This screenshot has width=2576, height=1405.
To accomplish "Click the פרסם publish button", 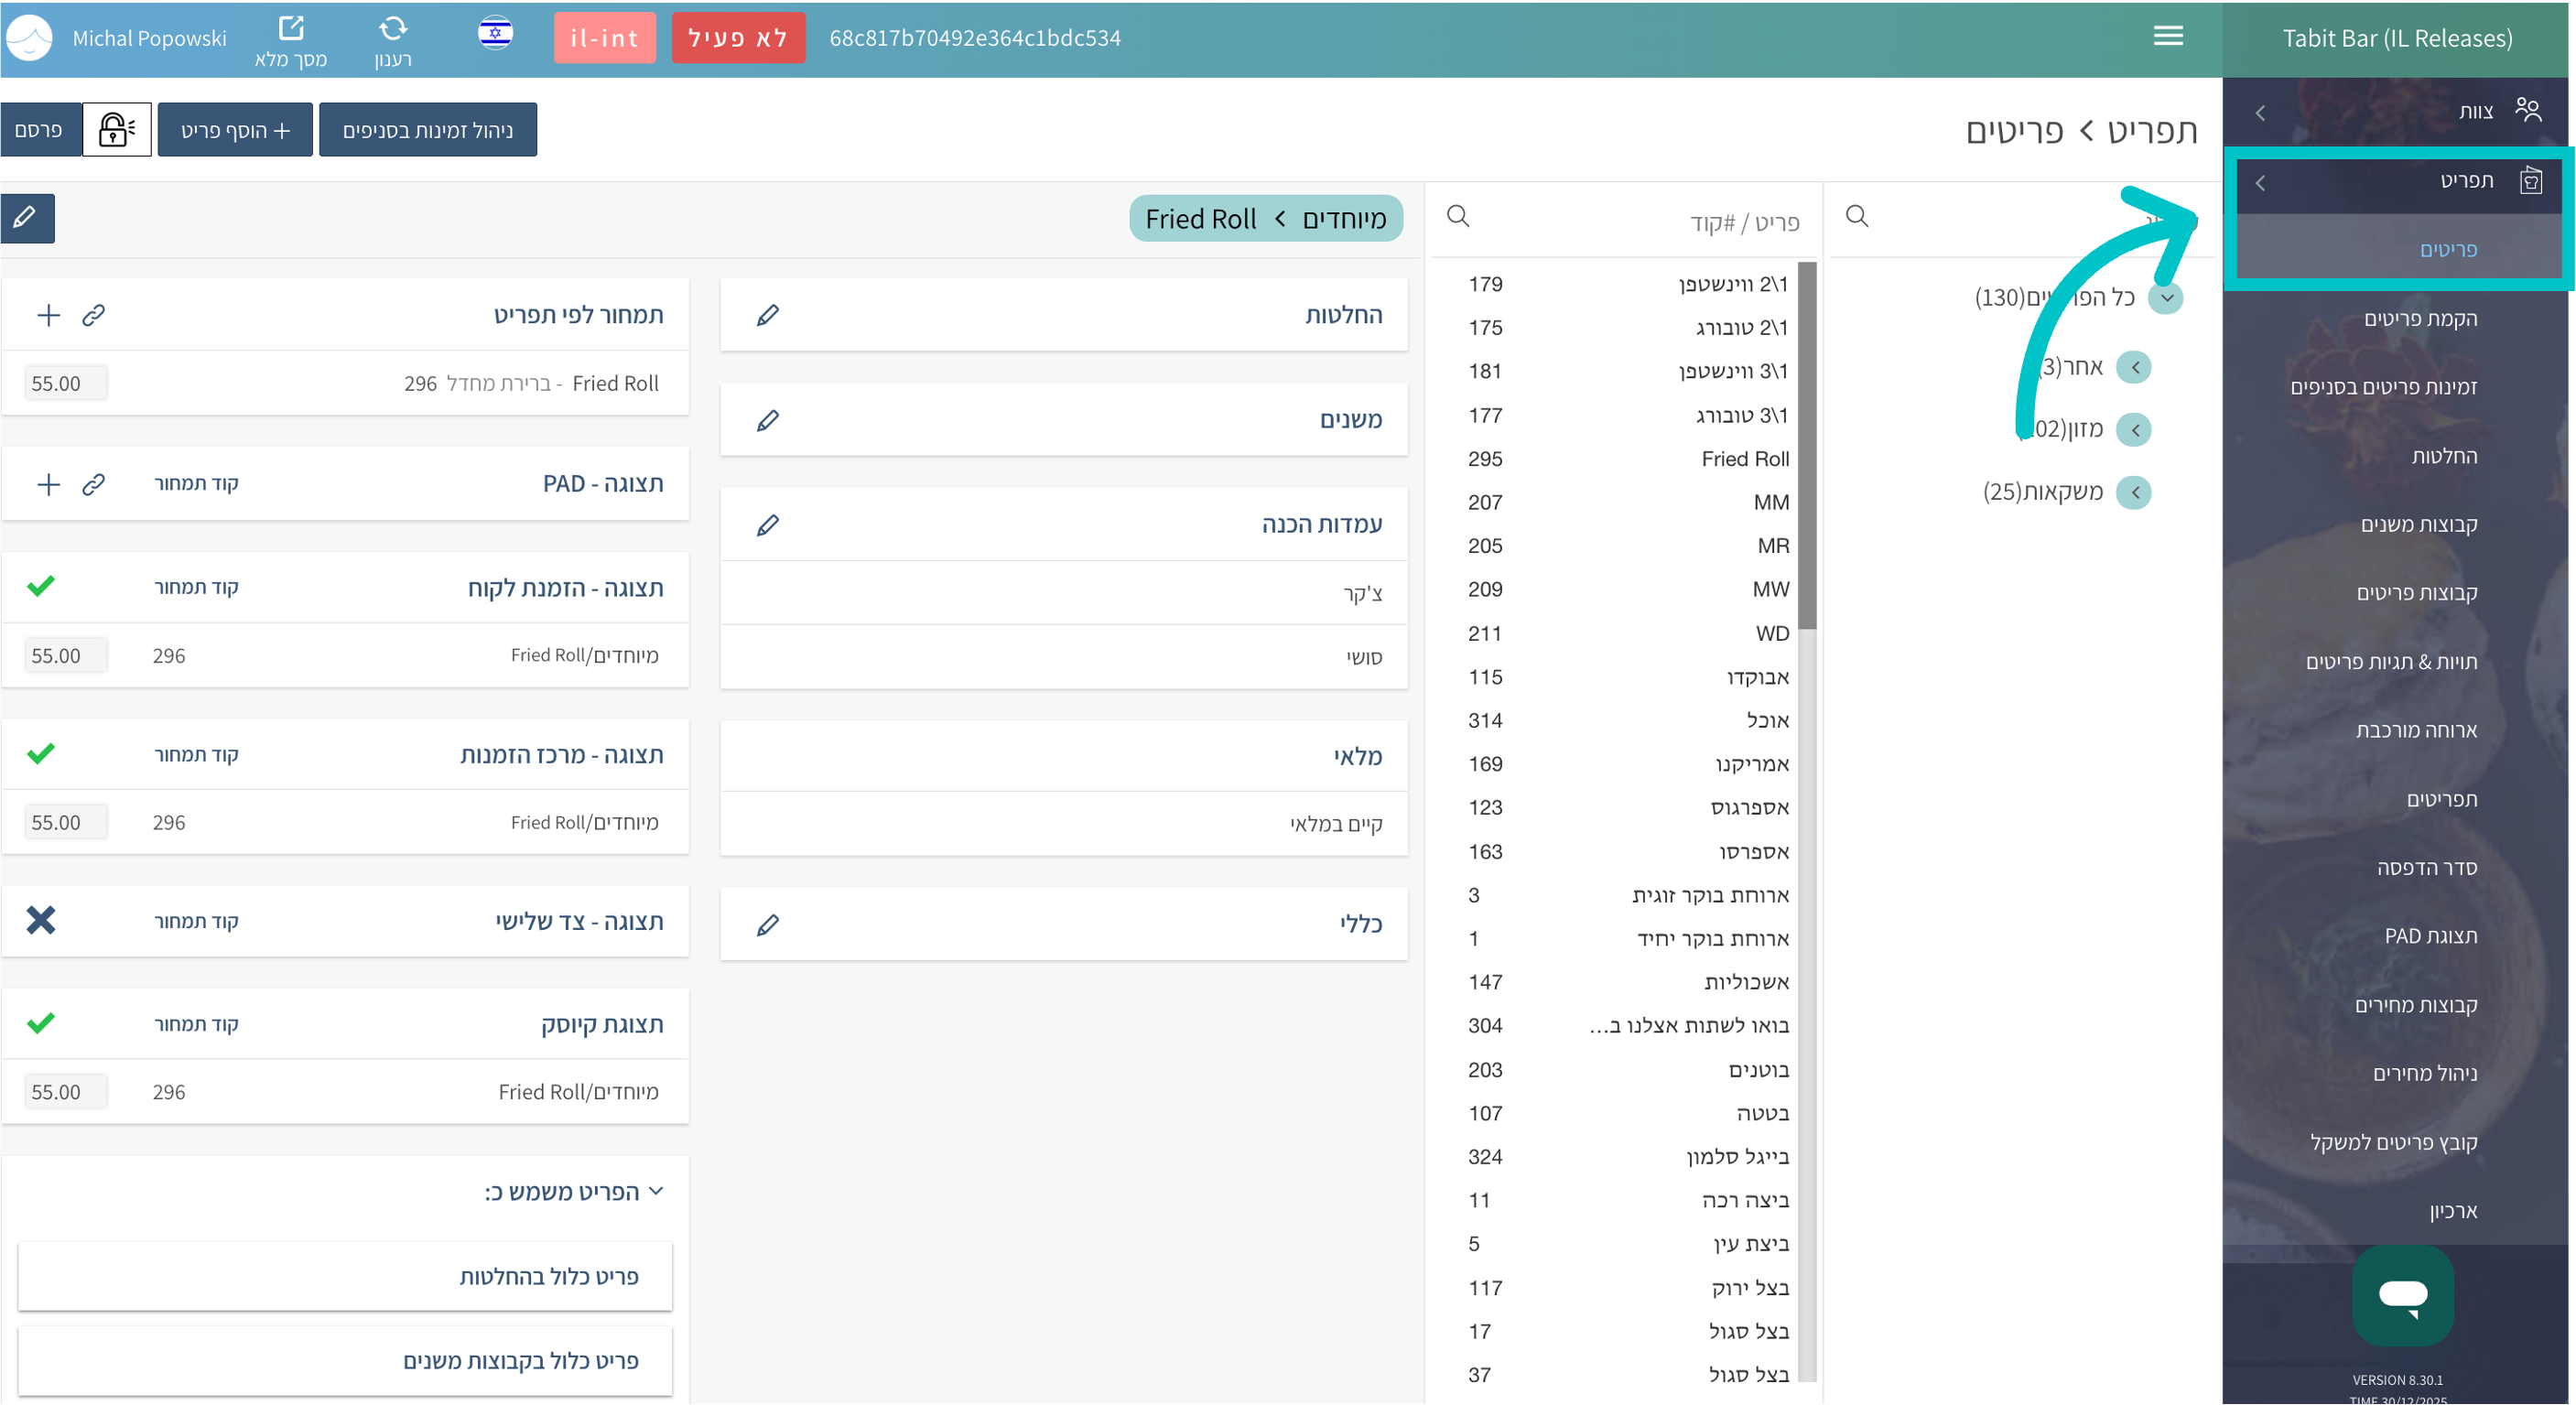I will (x=40, y=129).
